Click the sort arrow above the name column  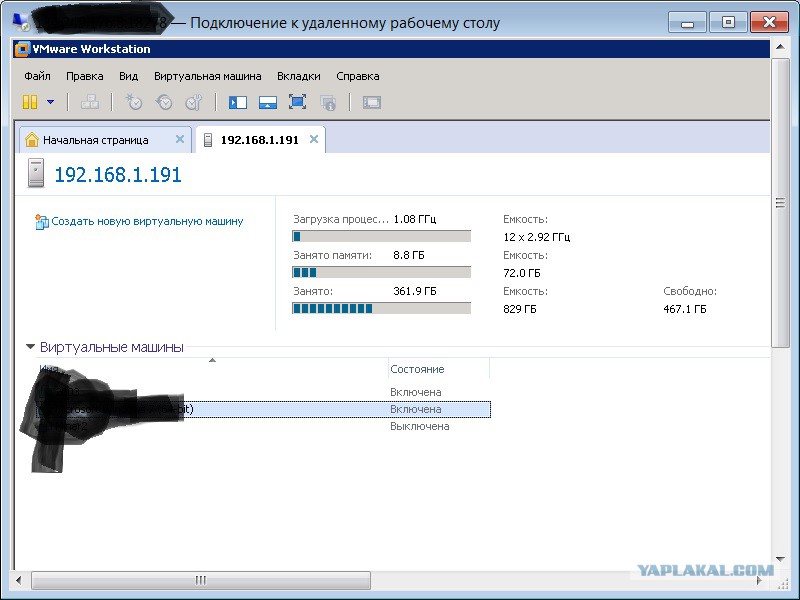click(x=212, y=361)
